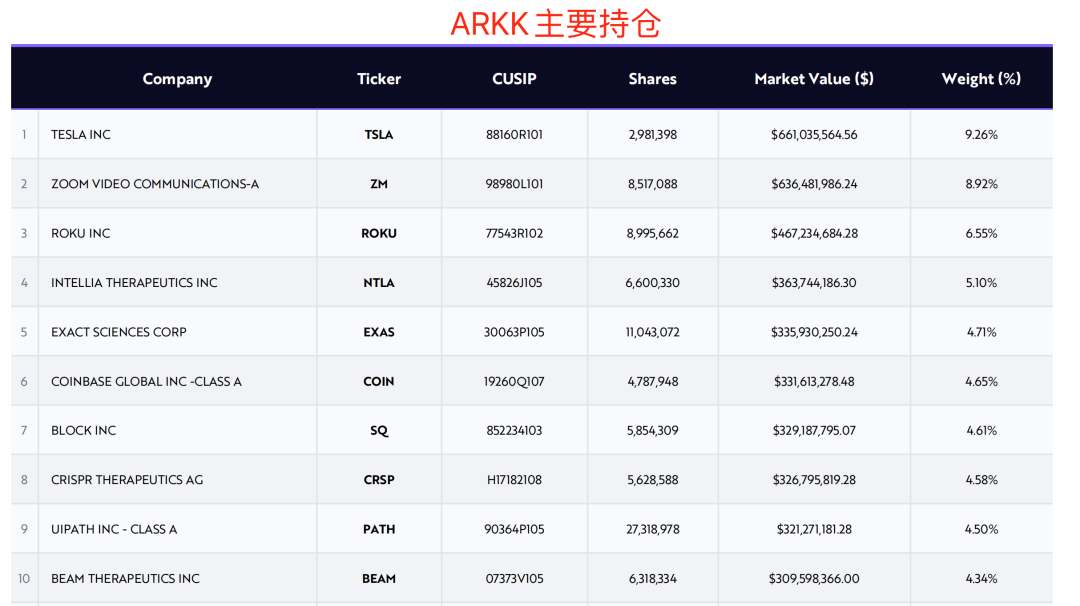Viewport: 1080px width, 606px height.
Task: Select the TESLA INC company name
Action: click(81, 135)
